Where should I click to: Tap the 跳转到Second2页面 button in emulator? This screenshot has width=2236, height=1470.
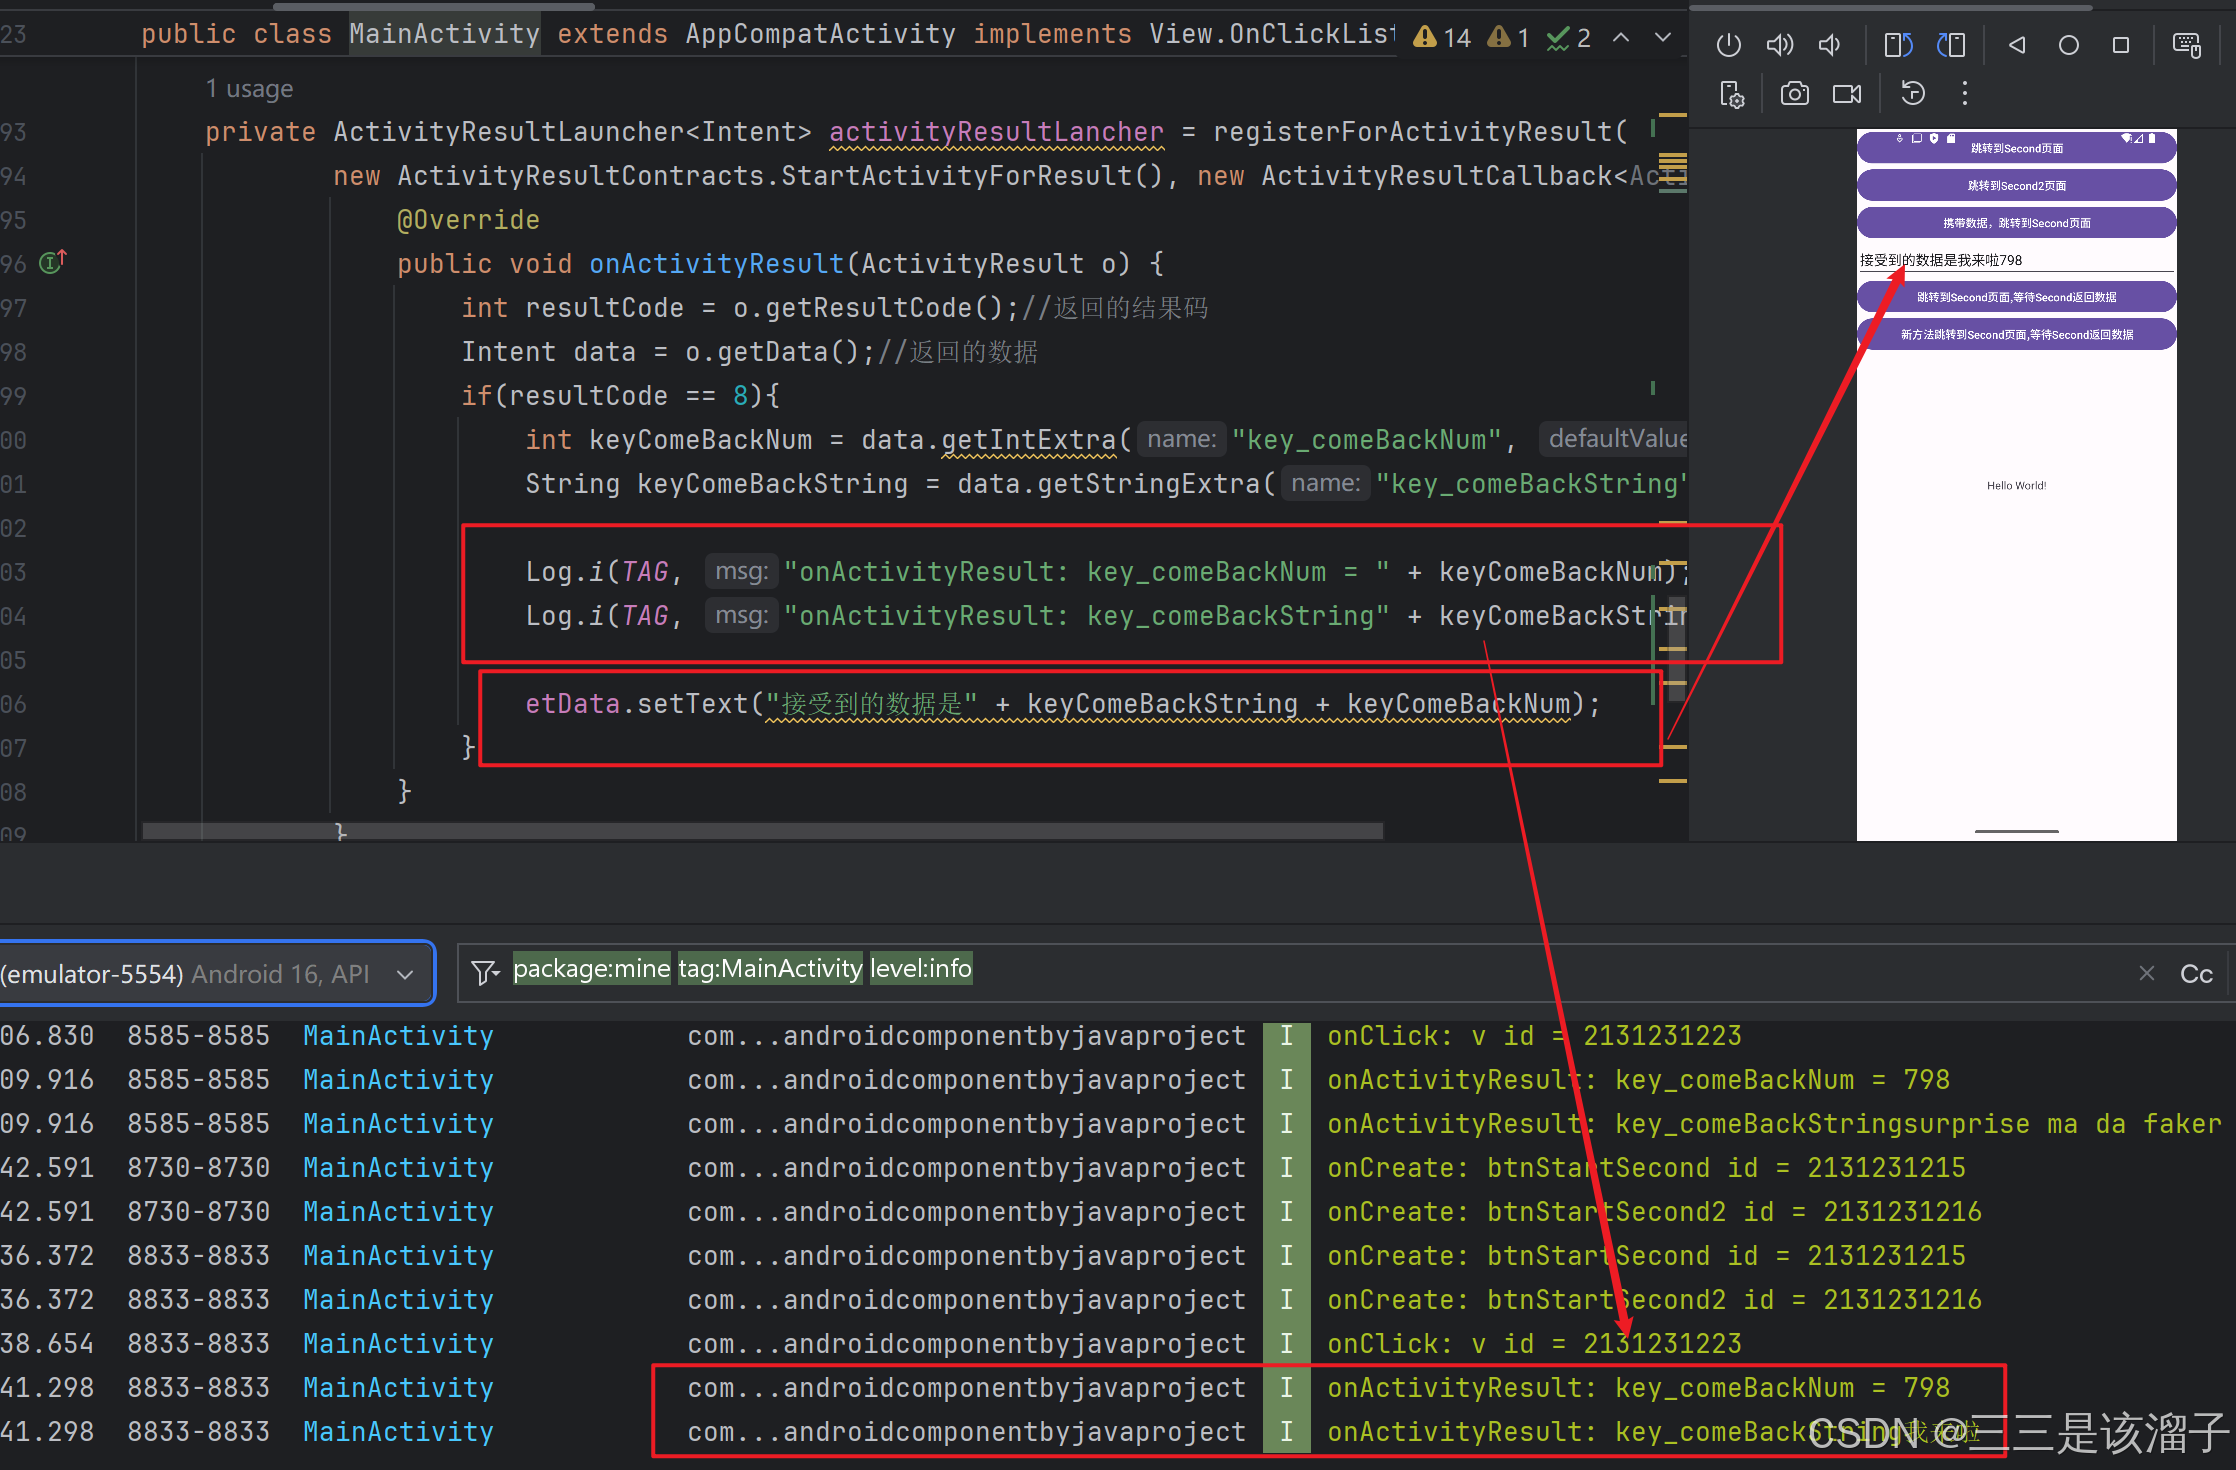(2016, 186)
